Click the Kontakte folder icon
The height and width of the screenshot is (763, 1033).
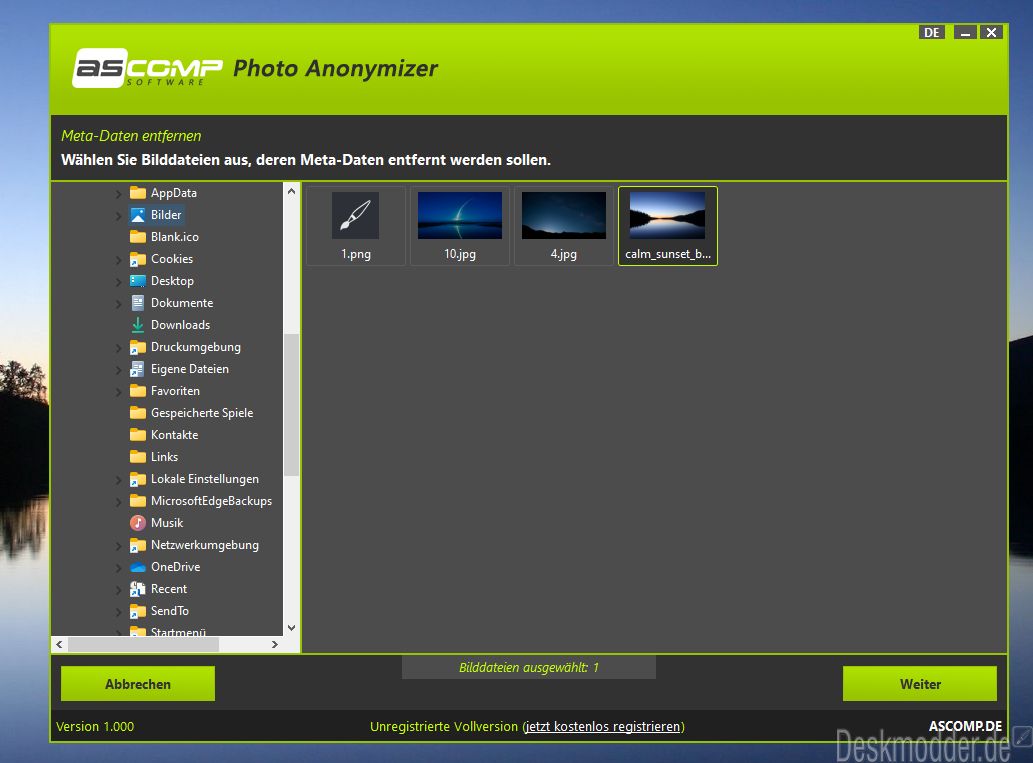pos(138,435)
